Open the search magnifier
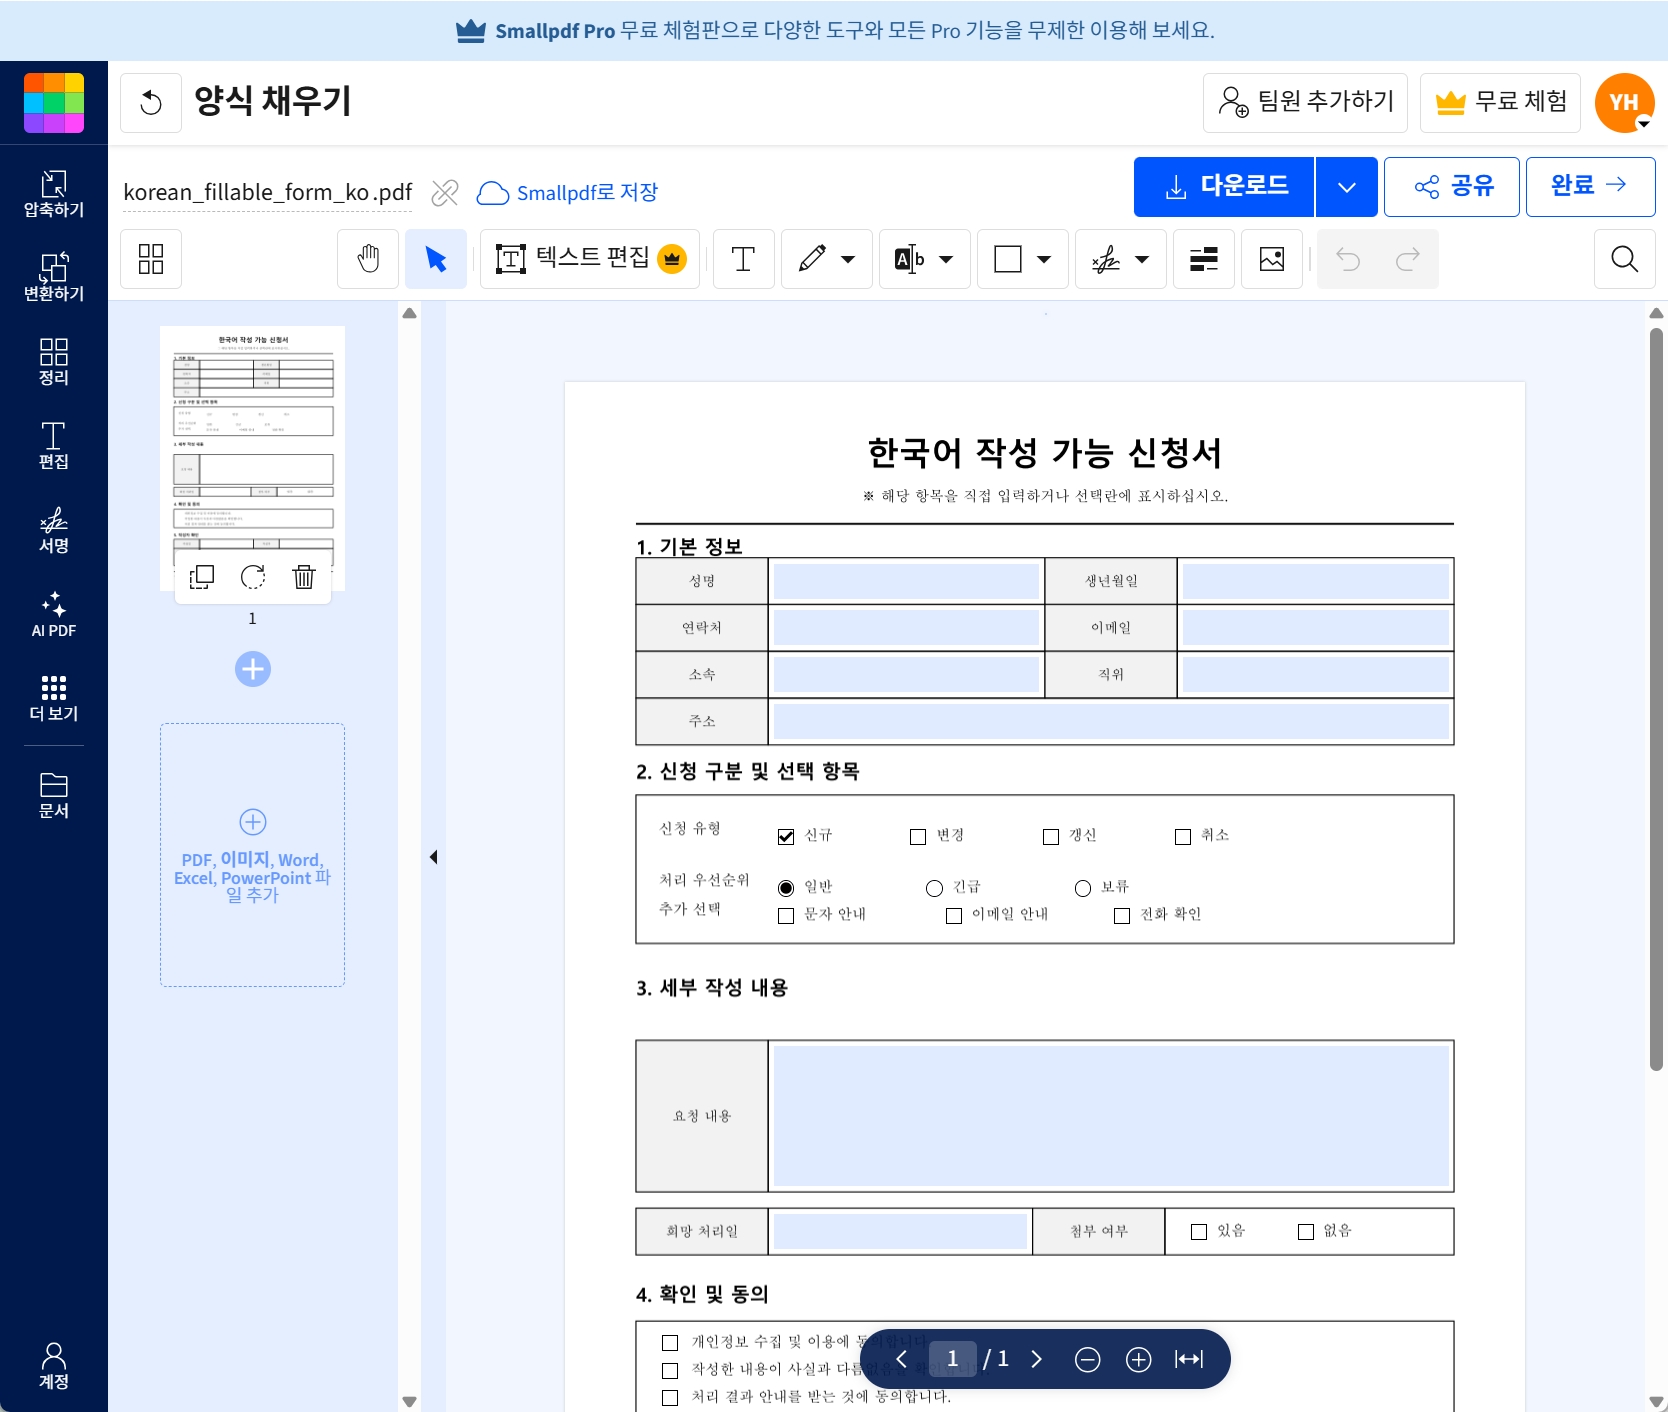Image resolution: width=1668 pixels, height=1412 pixels. [1625, 259]
